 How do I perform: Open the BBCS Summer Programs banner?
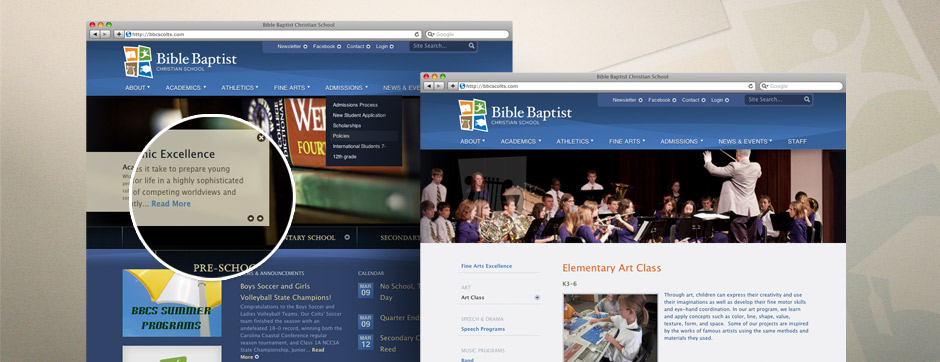coord(172,303)
